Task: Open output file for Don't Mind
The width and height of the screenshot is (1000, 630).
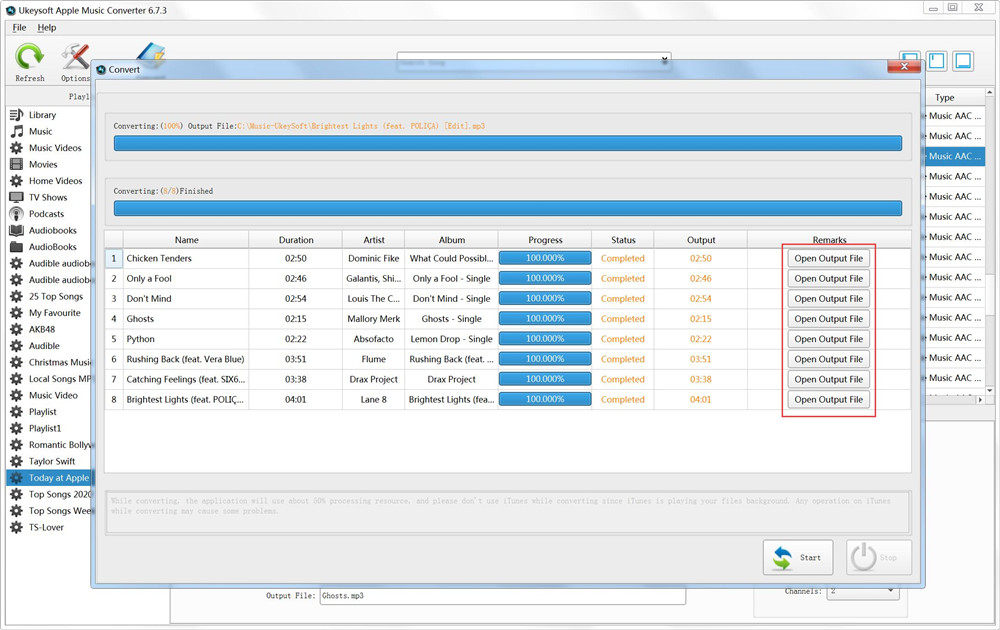Action: pos(828,298)
